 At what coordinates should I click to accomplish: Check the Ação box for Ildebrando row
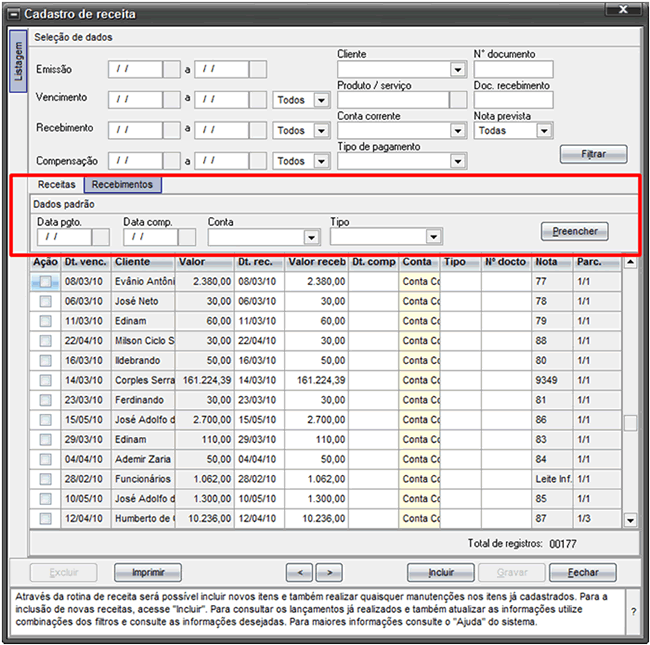pos(45,361)
